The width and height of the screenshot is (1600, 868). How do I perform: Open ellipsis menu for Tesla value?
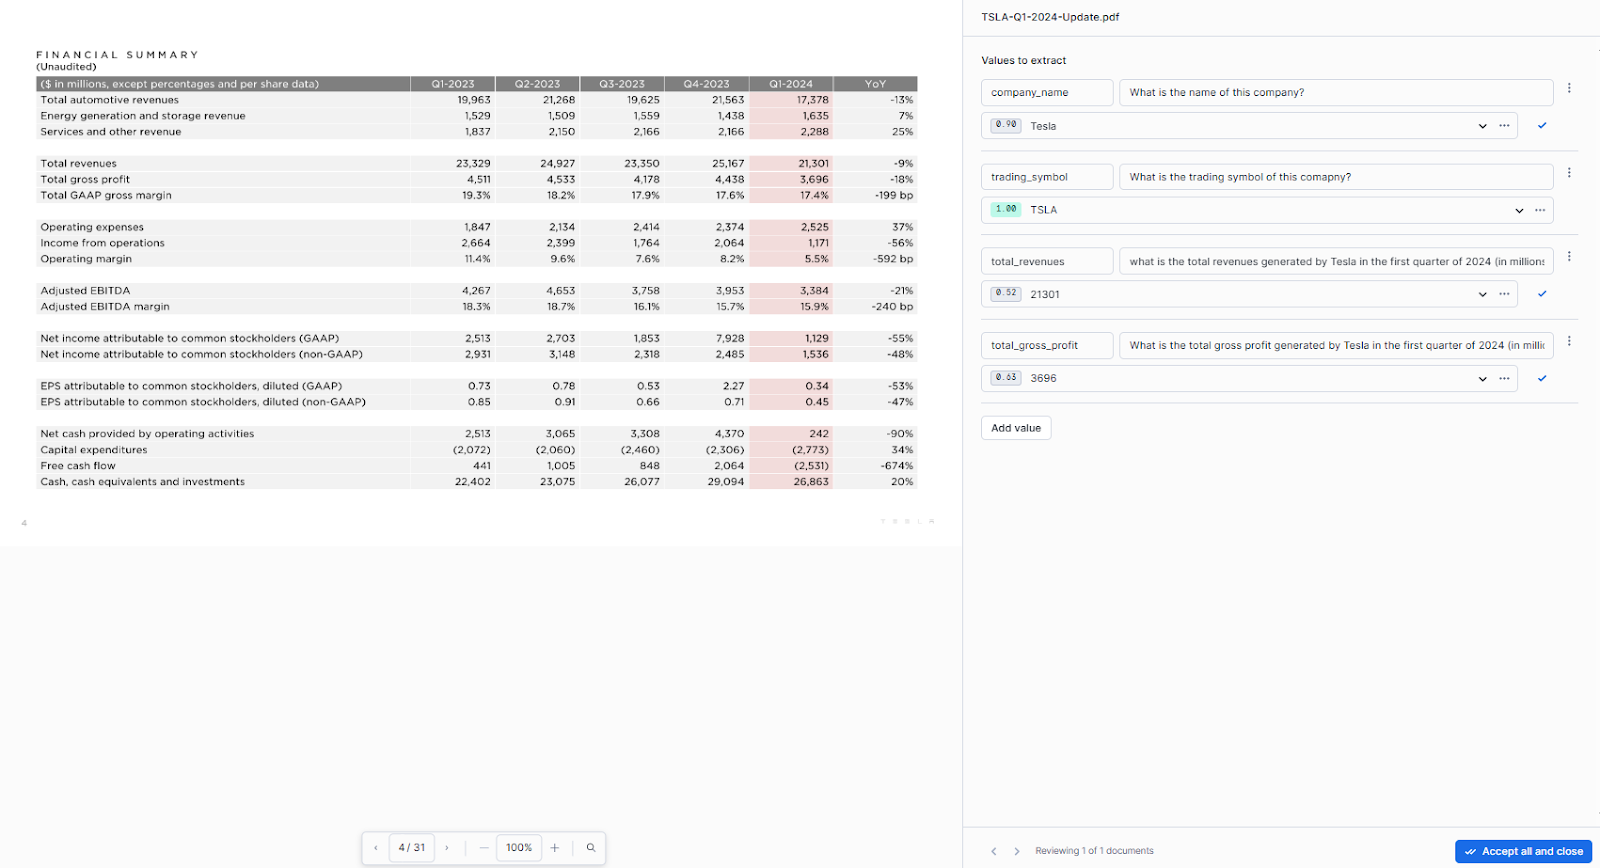click(1504, 126)
